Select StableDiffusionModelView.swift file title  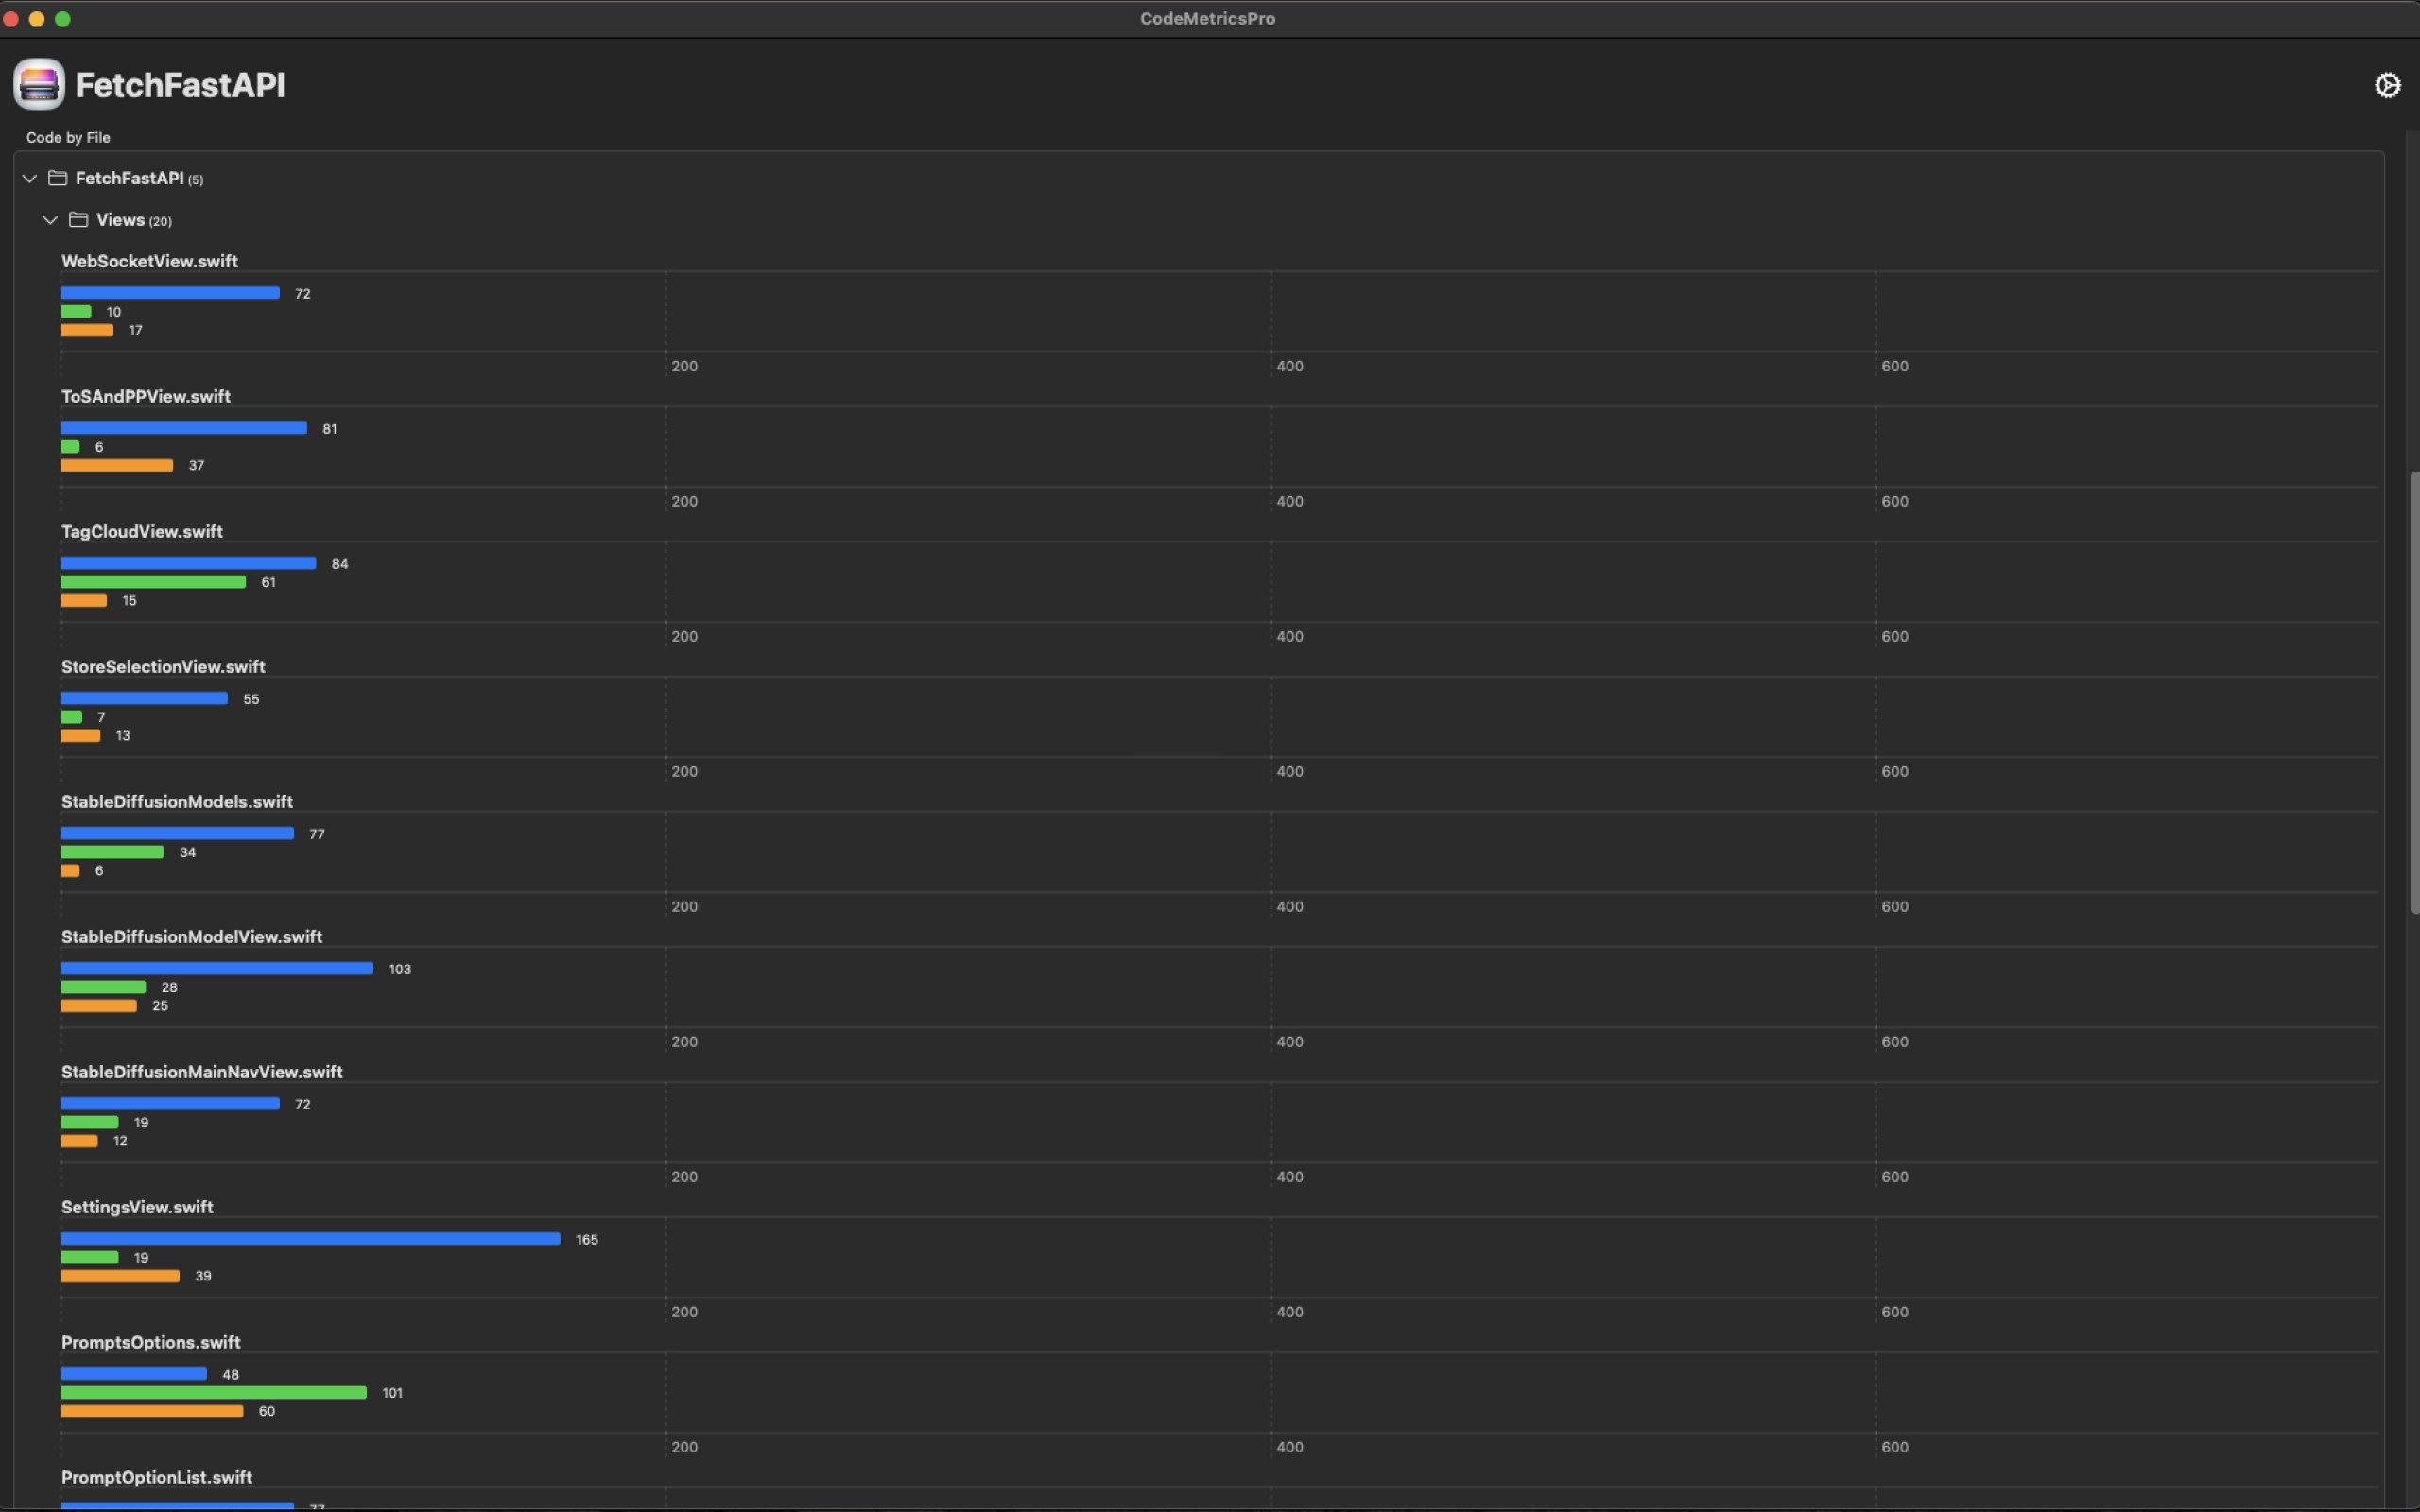tap(191, 937)
